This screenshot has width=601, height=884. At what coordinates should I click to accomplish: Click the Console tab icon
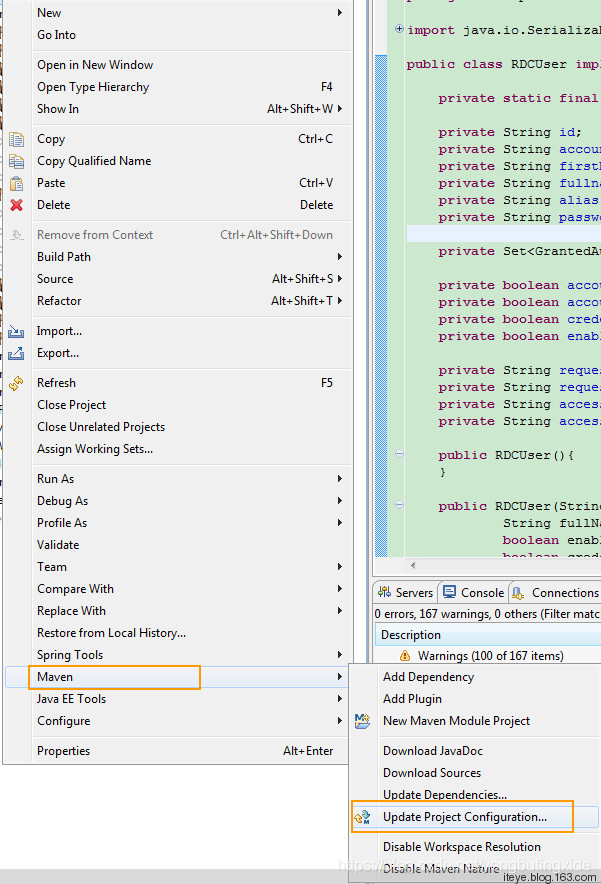(449, 592)
